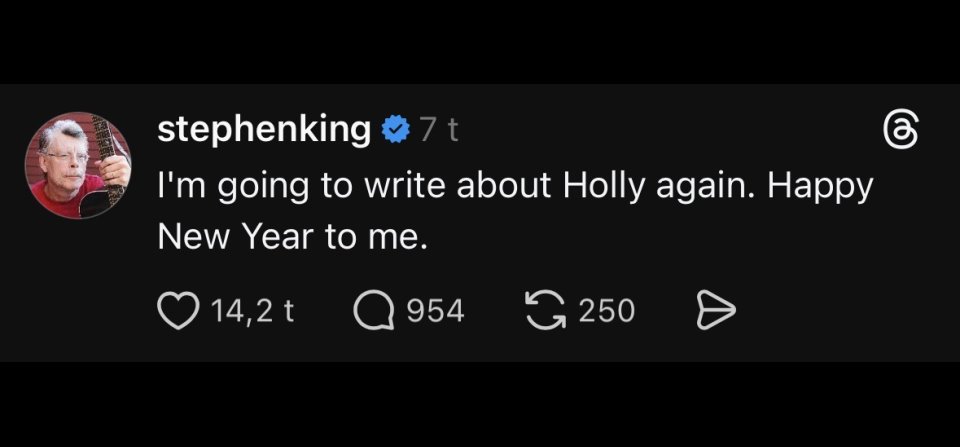View the 250 reposts count
960x447 pixels.
[607, 311]
